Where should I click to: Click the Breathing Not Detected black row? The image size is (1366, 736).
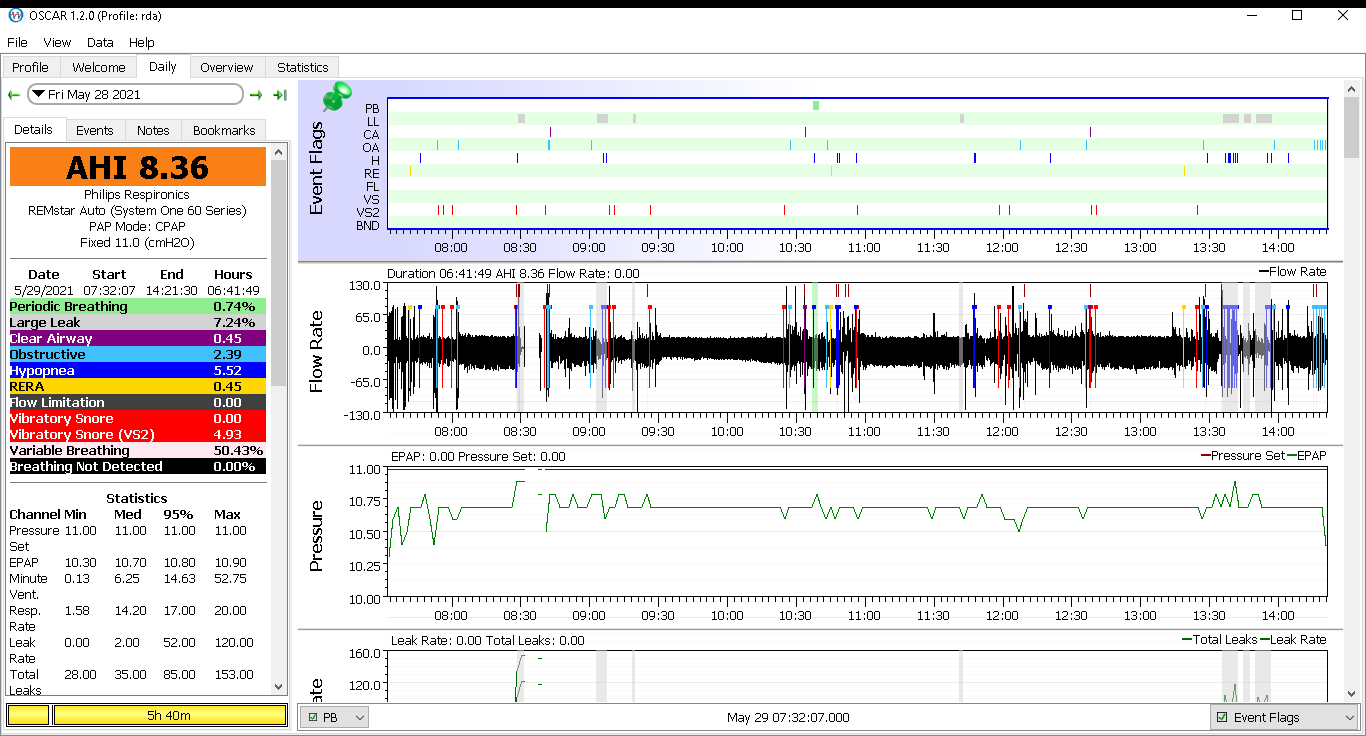tap(138, 466)
